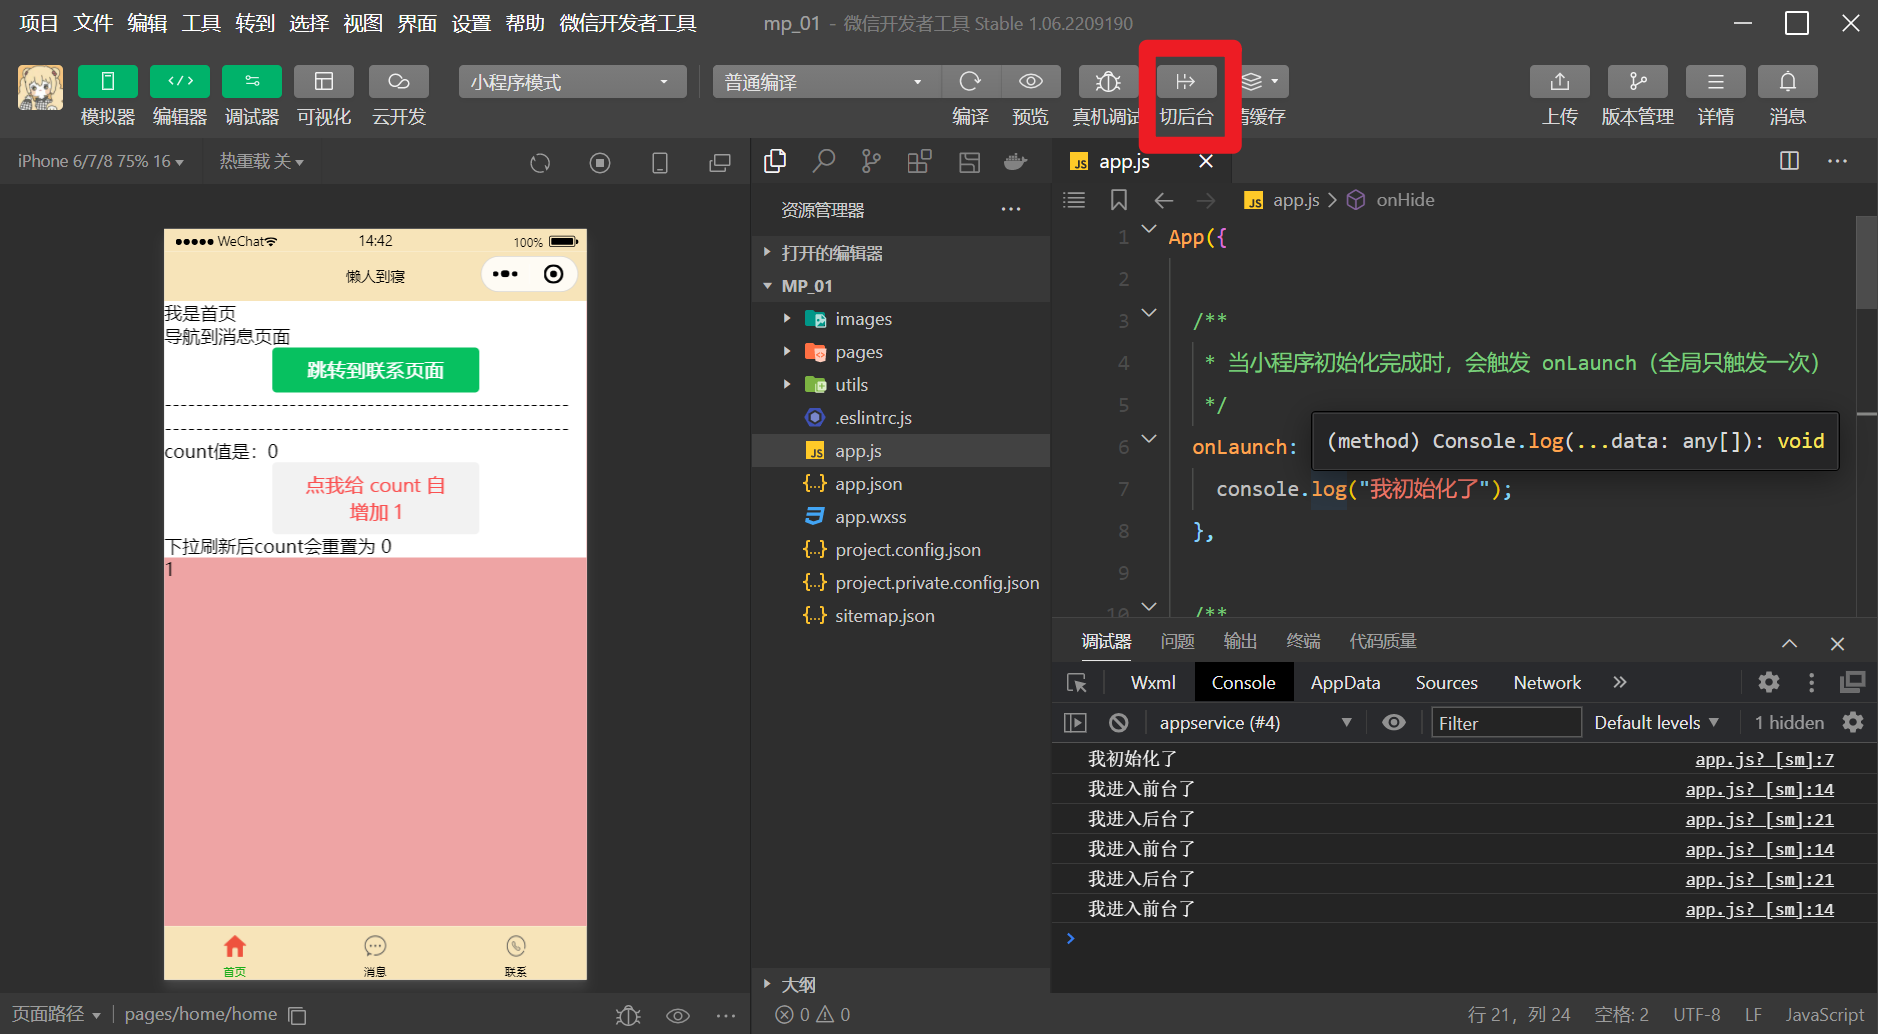The width and height of the screenshot is (1878, 1034).
Task: Click the detach simulator window icon
Action: [720, 163]
